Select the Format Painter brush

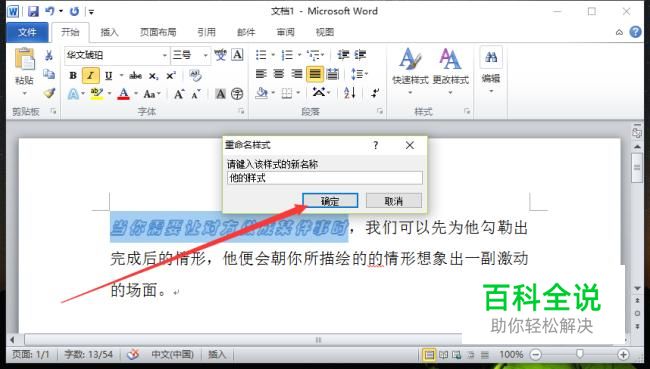coord(49,93)
